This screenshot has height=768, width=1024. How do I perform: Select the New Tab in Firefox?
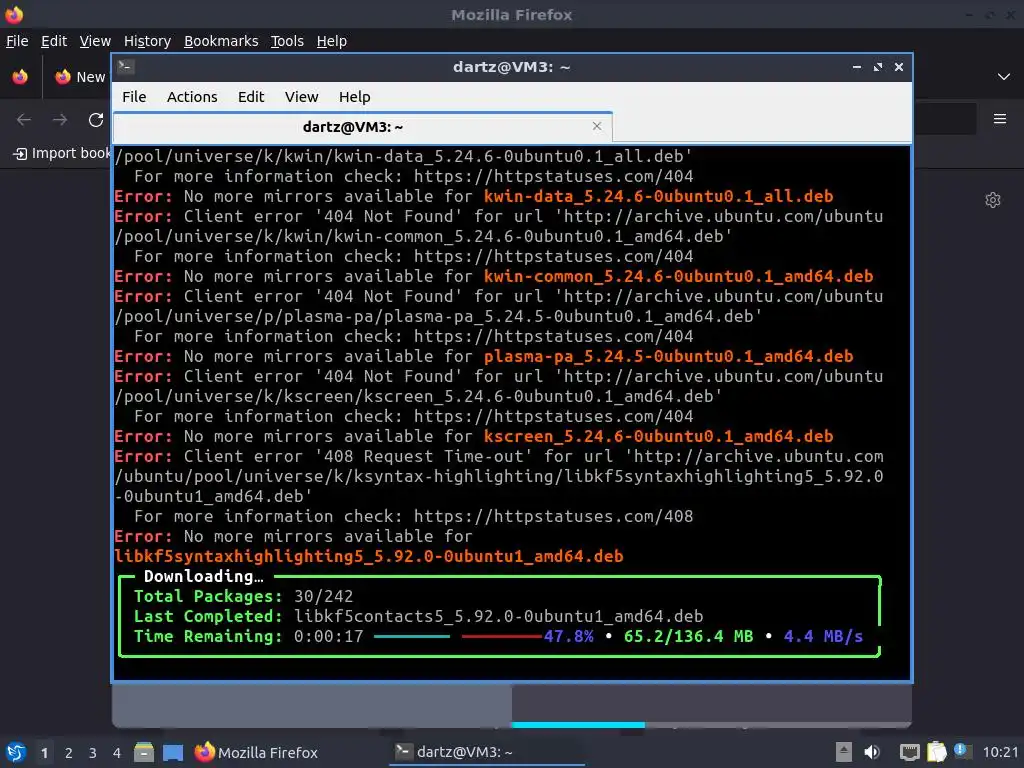coord(80,77)
